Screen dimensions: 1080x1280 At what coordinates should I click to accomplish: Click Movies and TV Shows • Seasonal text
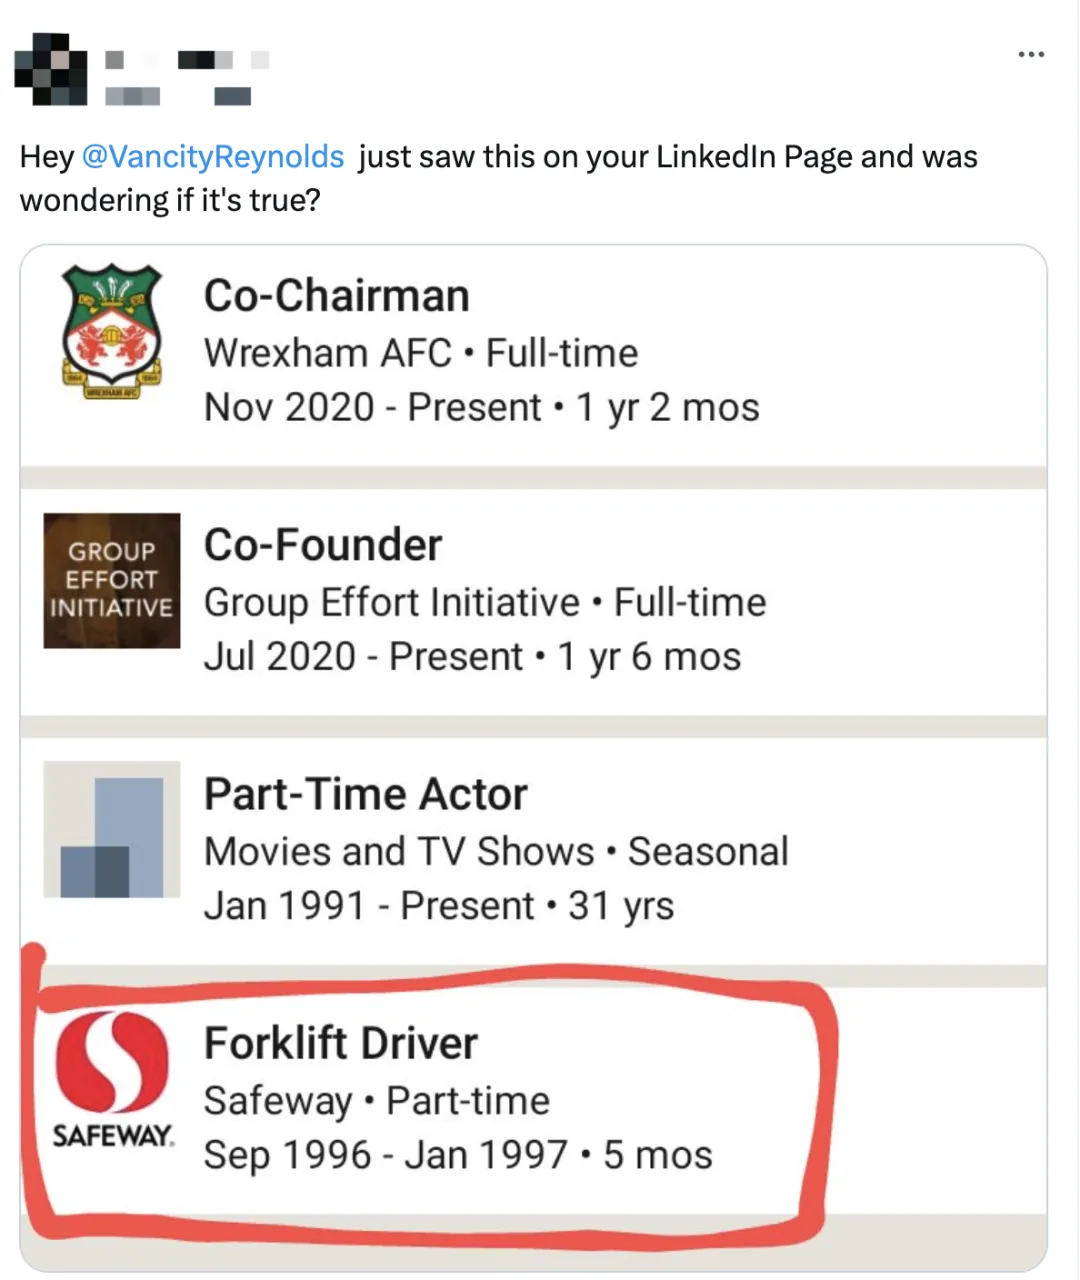[497, 852]
